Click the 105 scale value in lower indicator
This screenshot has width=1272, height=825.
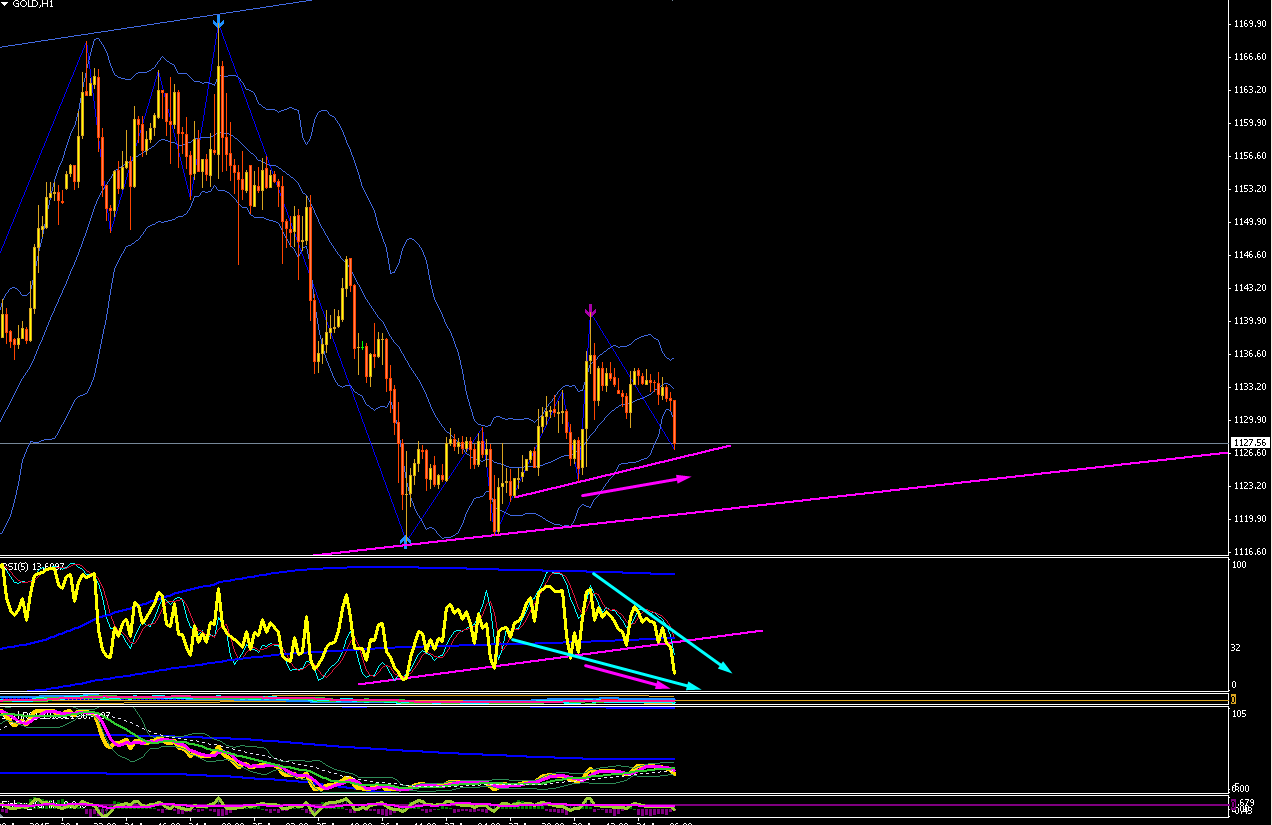coord(1238,714)
